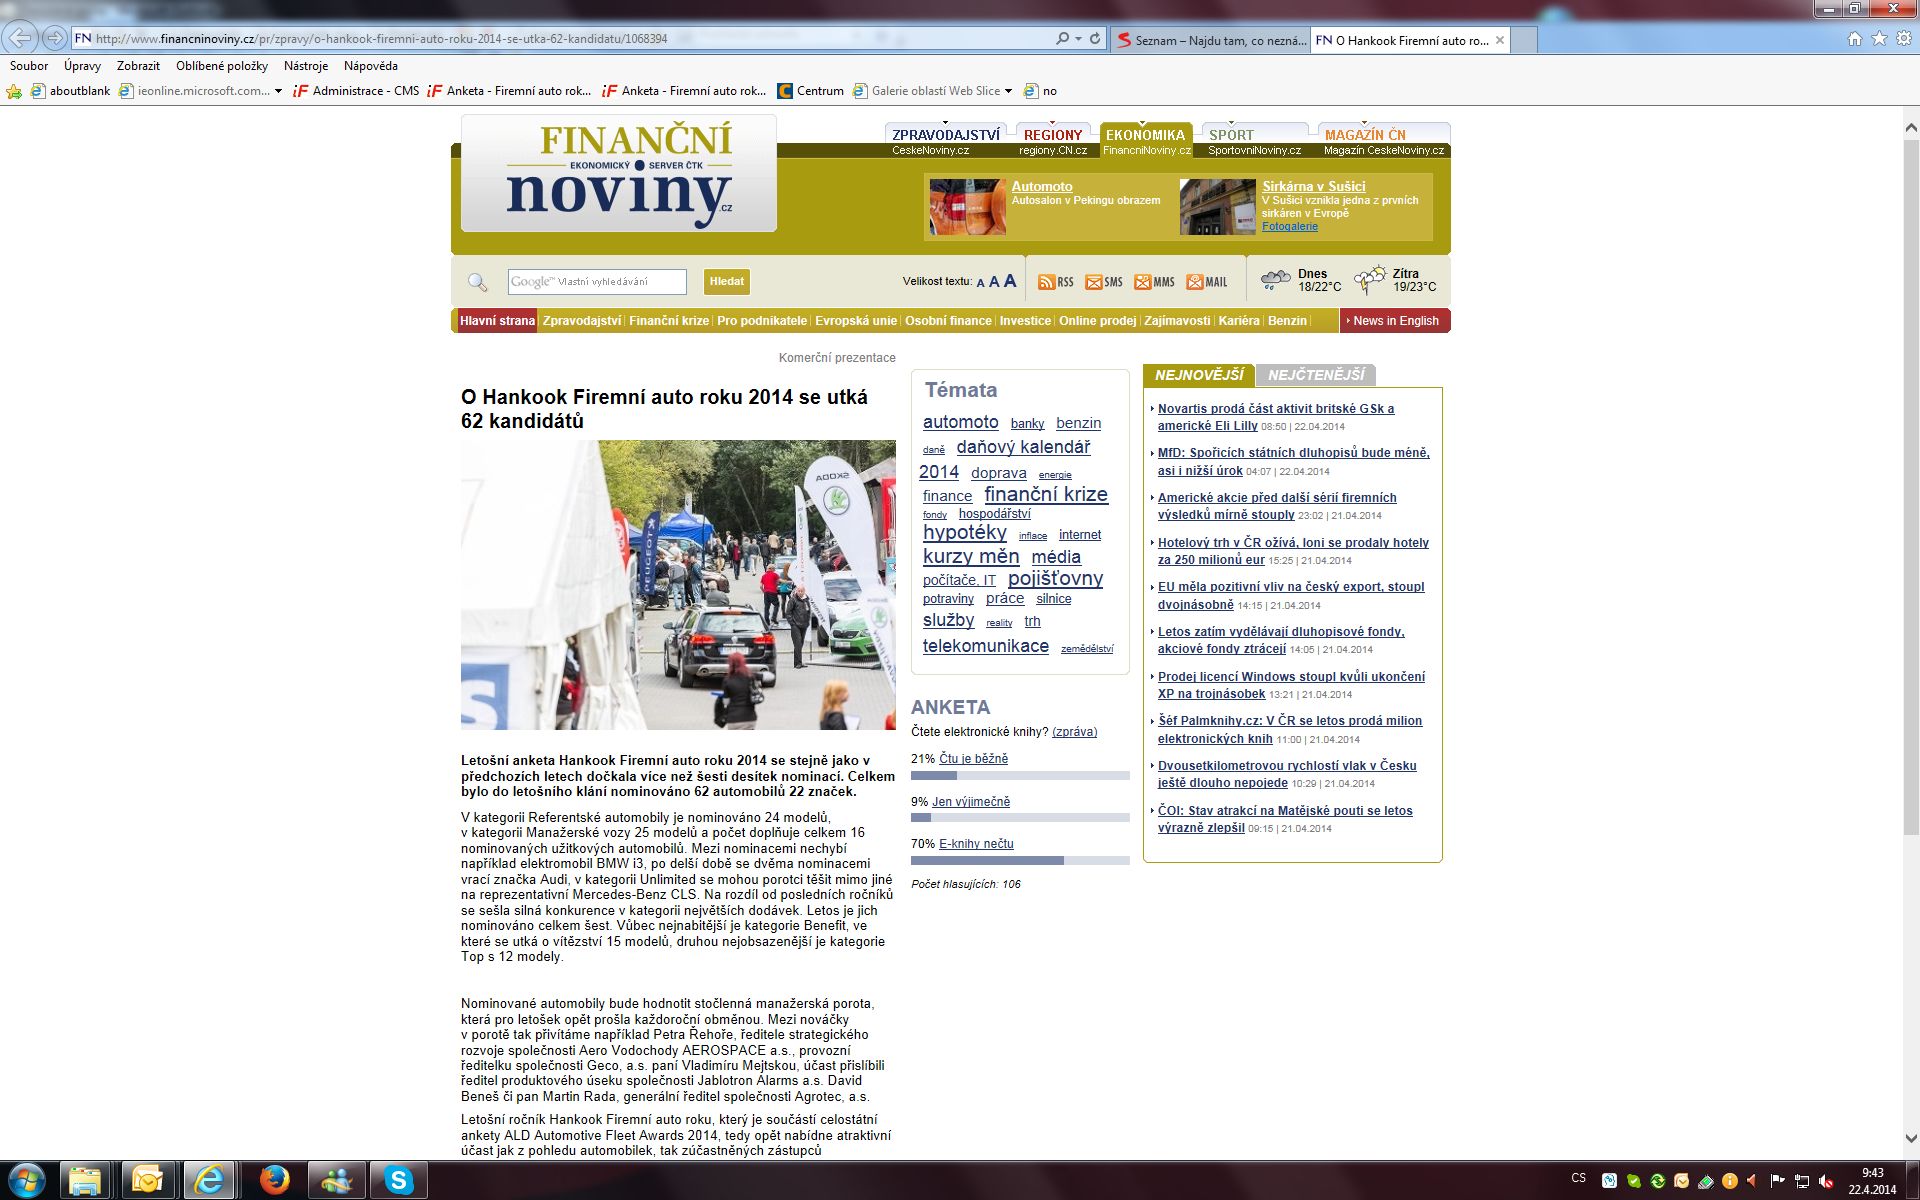Open the Nápověda menu

point(371,66)
